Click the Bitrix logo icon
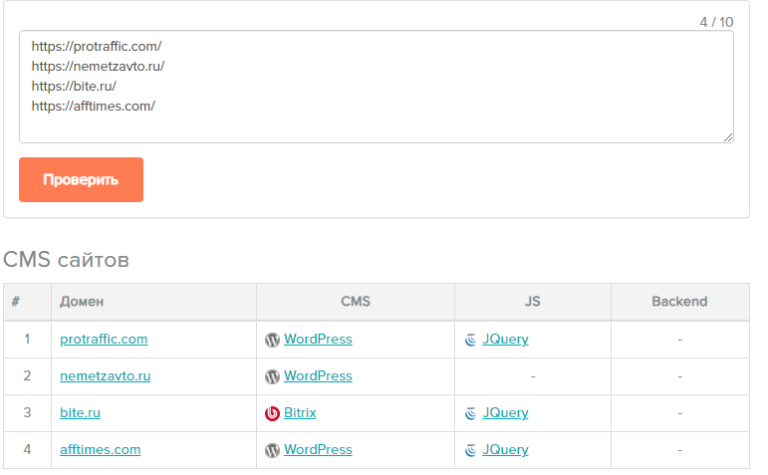This screenshot has width=768, height=475. [272, 414]
